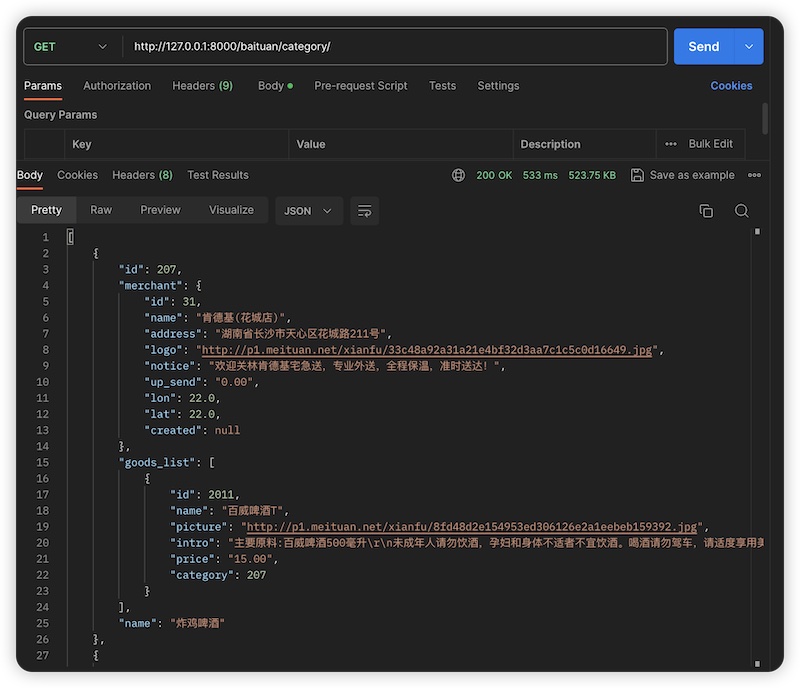800x688 pixels.
Task: Click the network globe icon
Action: 458,175
